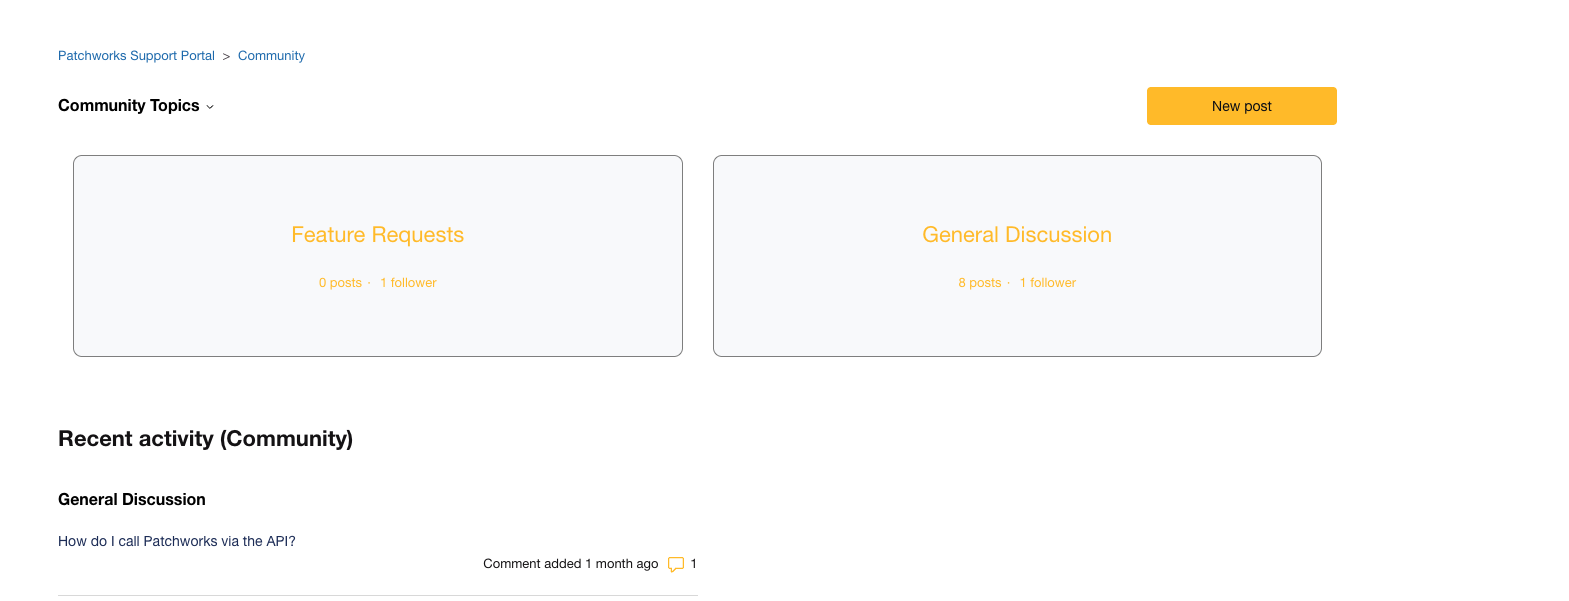Open the Feature Requests topic card

(378, 256)
